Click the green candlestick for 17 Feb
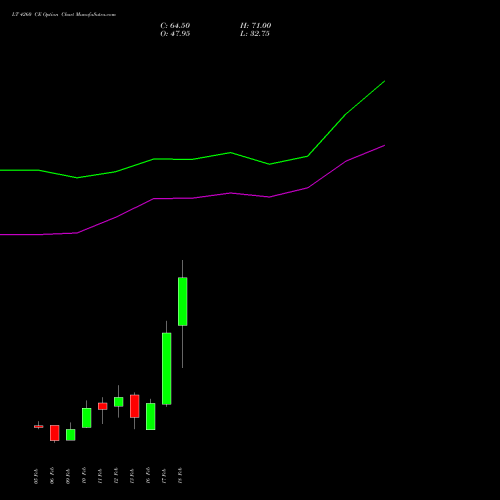 [x=167, y=369]
